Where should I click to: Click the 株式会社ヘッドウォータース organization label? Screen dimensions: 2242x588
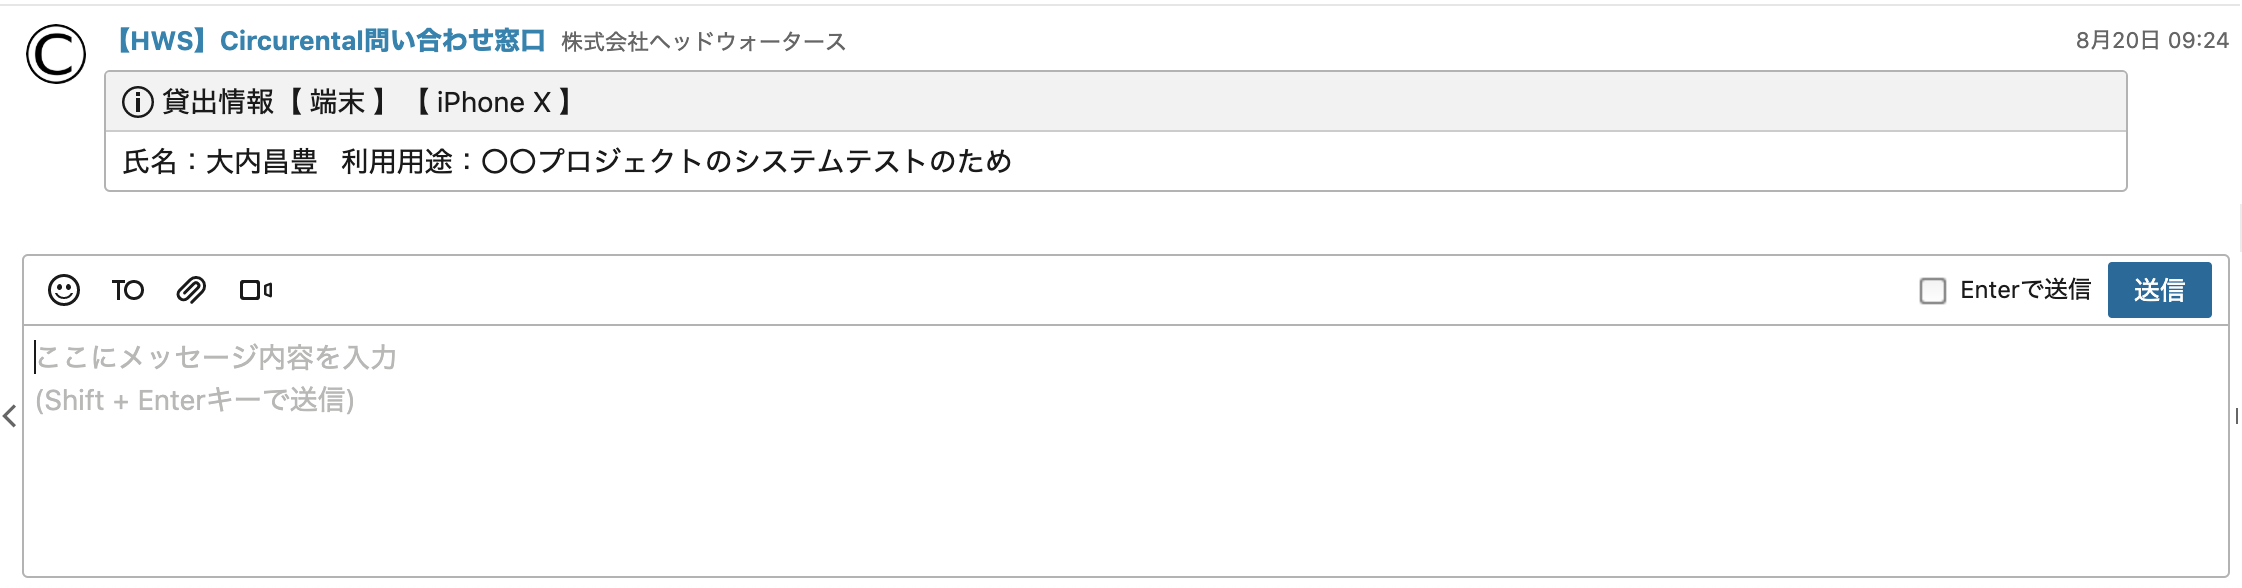pyautogui.click(x=704, y=42)
